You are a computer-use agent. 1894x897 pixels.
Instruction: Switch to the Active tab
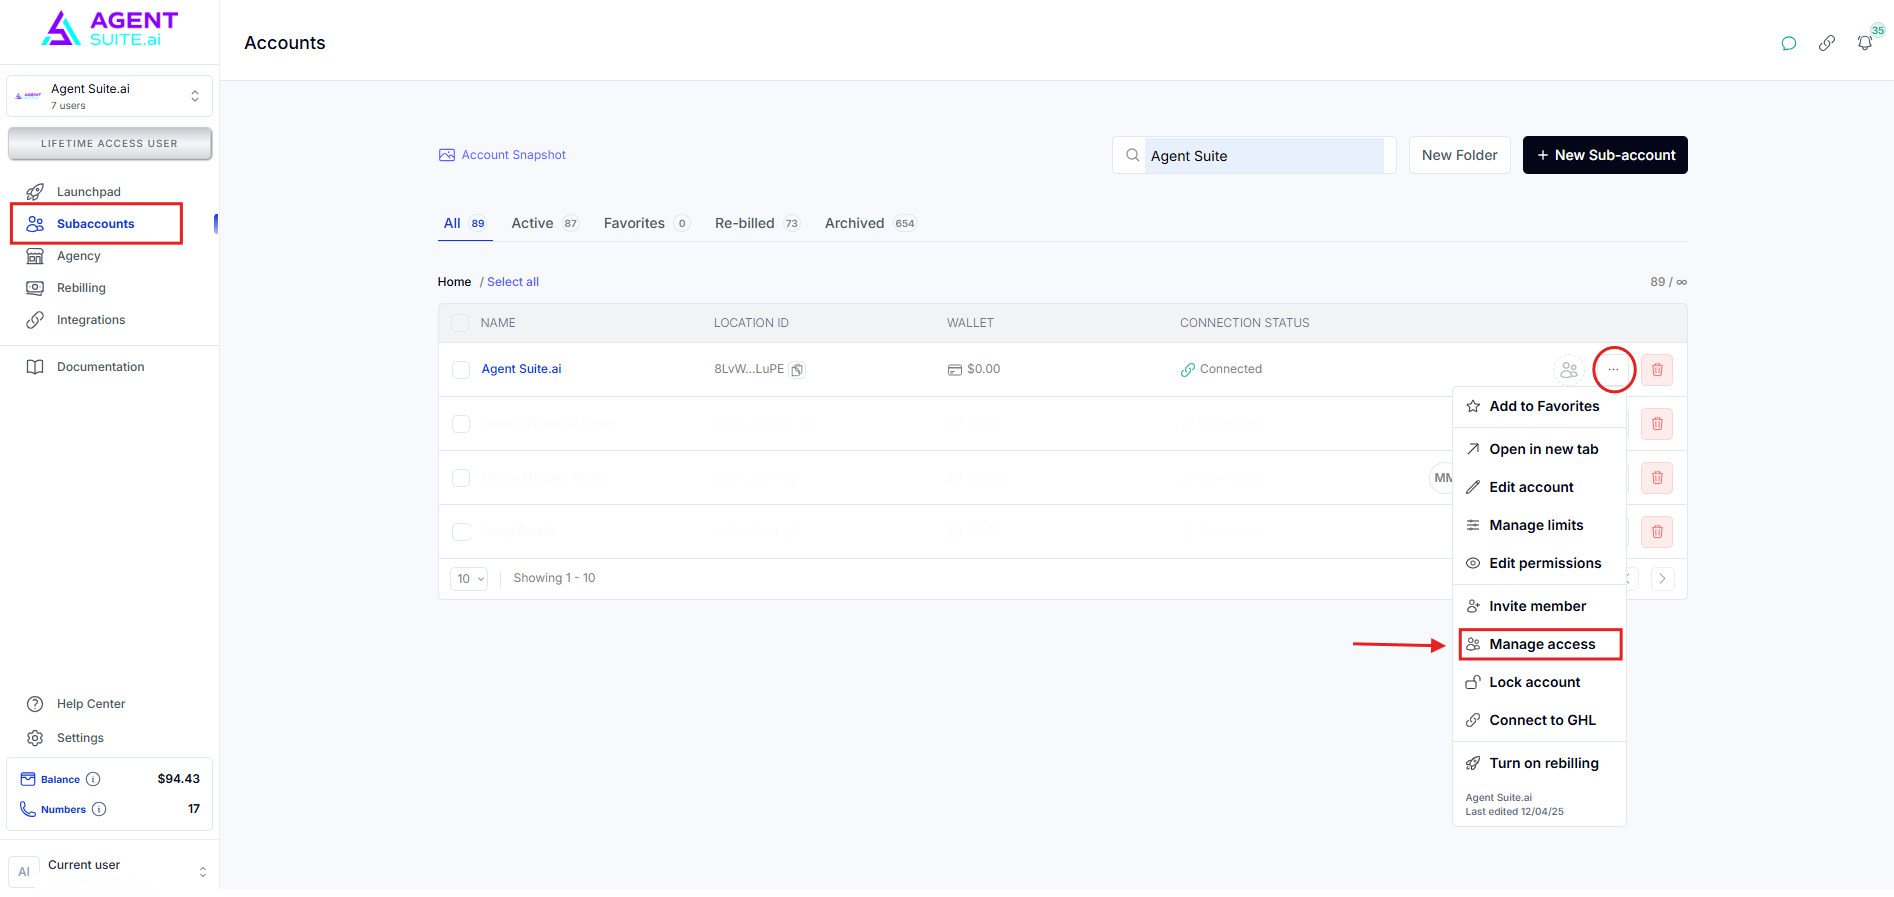tap(545, 223)
